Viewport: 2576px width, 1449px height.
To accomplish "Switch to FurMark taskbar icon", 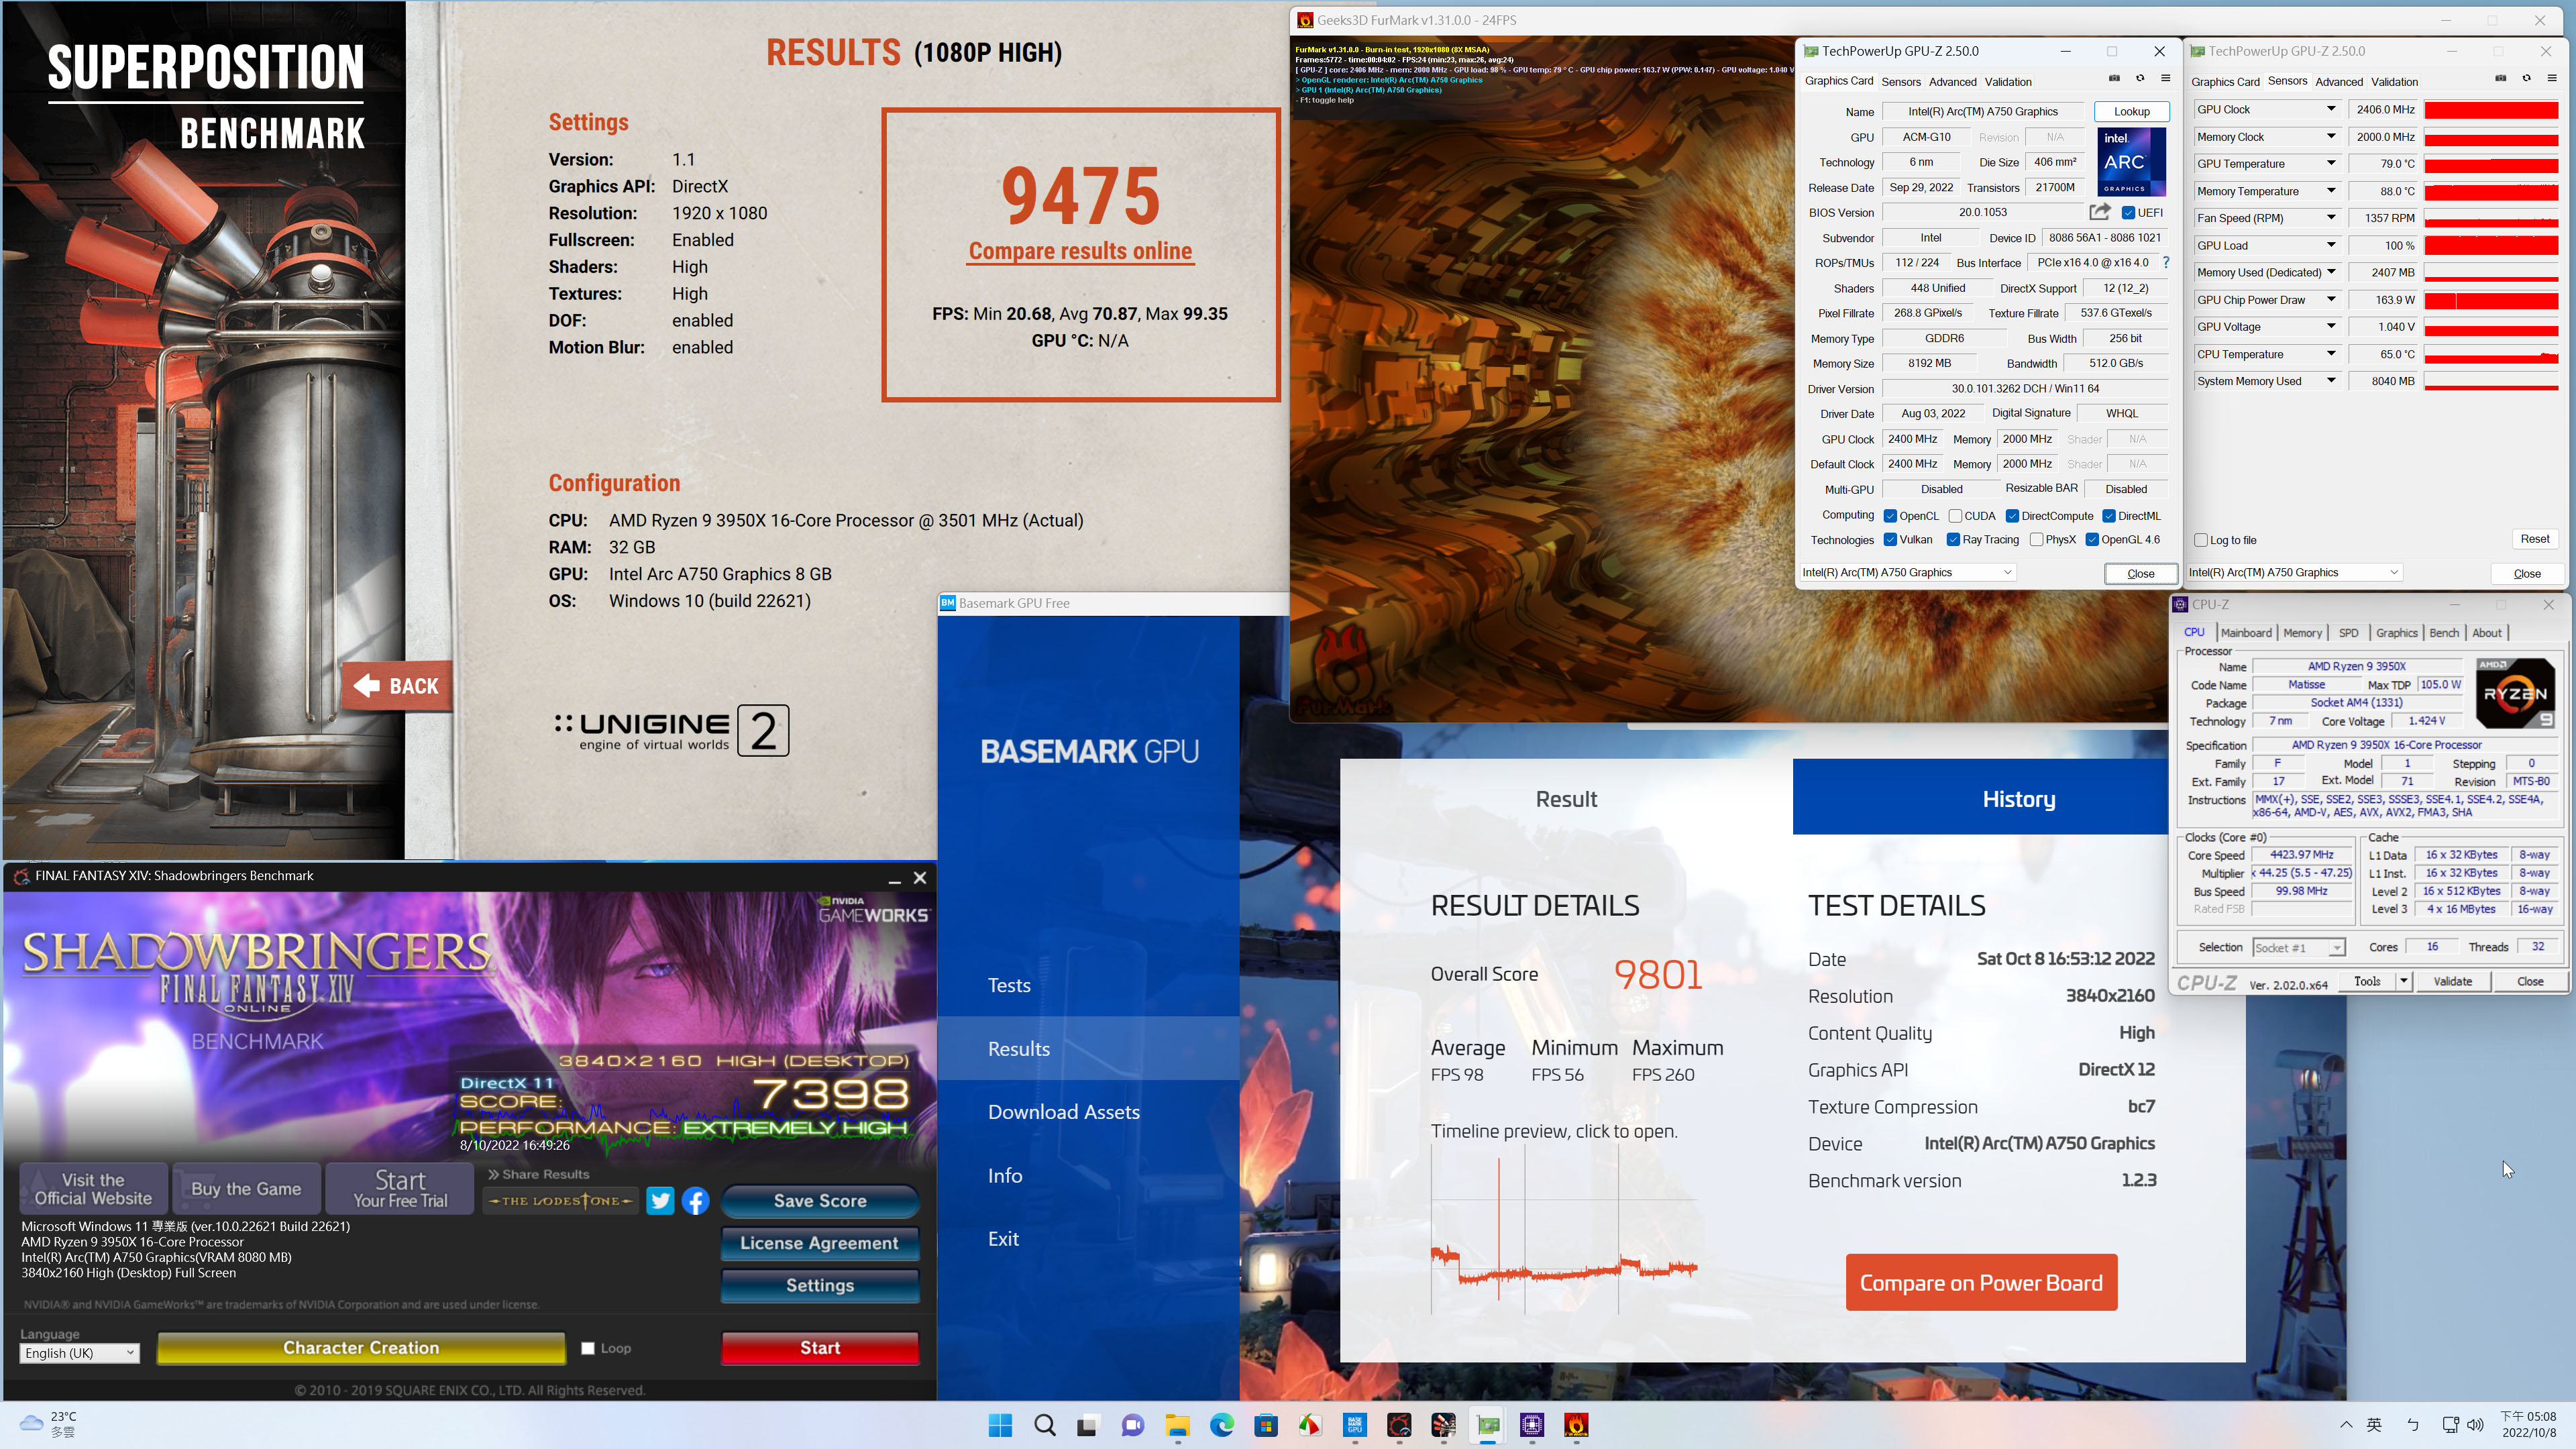I will [1576, 1425].
